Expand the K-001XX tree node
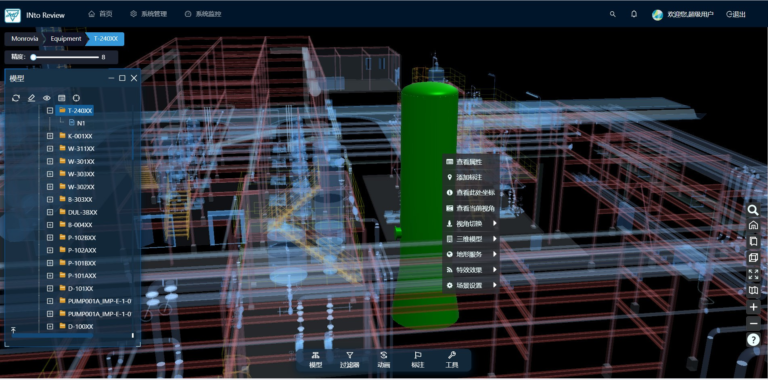Viewport: 768px width, 380px height. click(x=50, y=136)
